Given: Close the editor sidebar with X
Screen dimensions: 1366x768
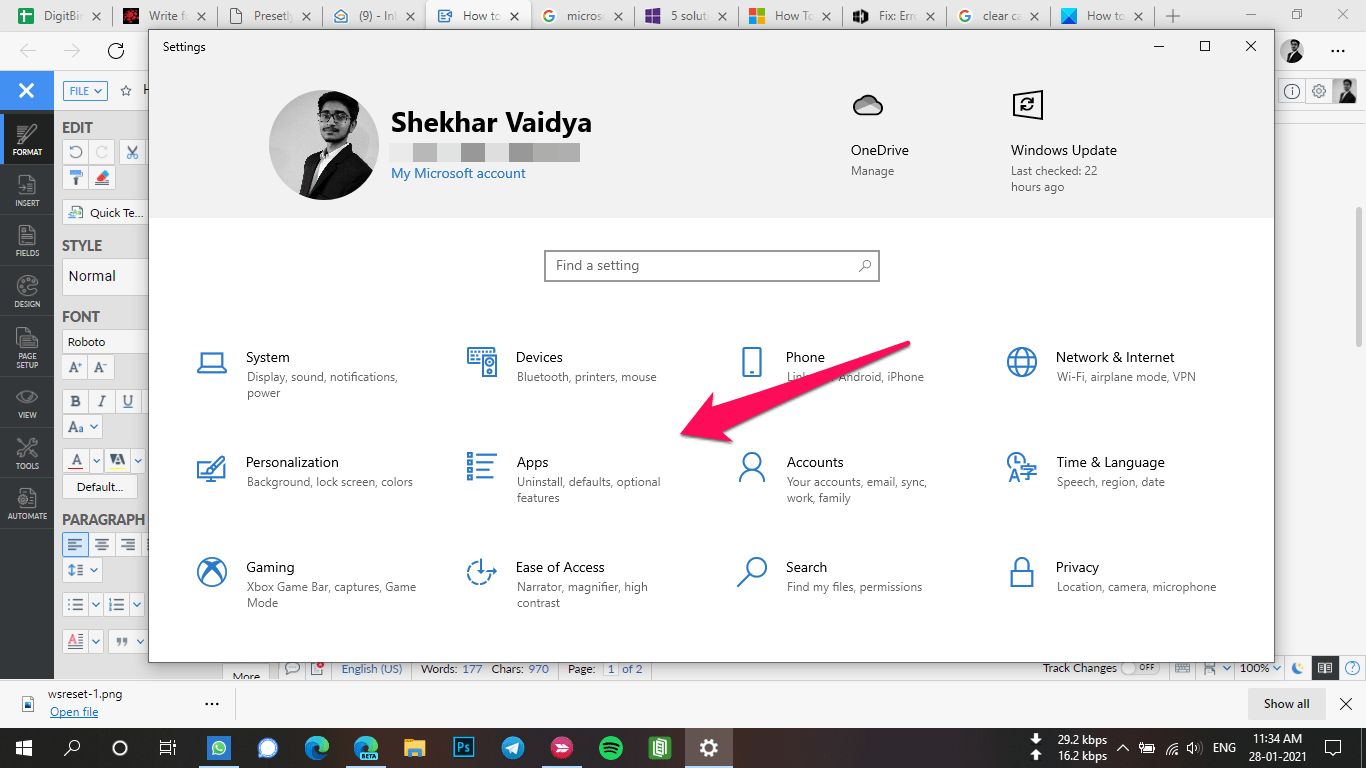Looking at the screenshot, I should click(27, 90).
